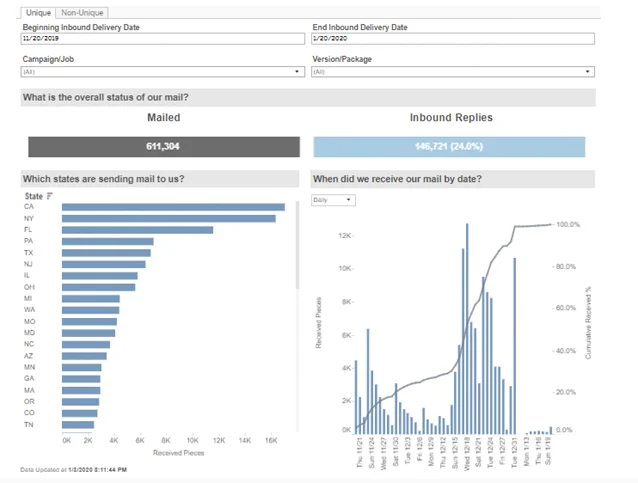Select the MD state bar
638x483 pixels.
pos(89,333)
